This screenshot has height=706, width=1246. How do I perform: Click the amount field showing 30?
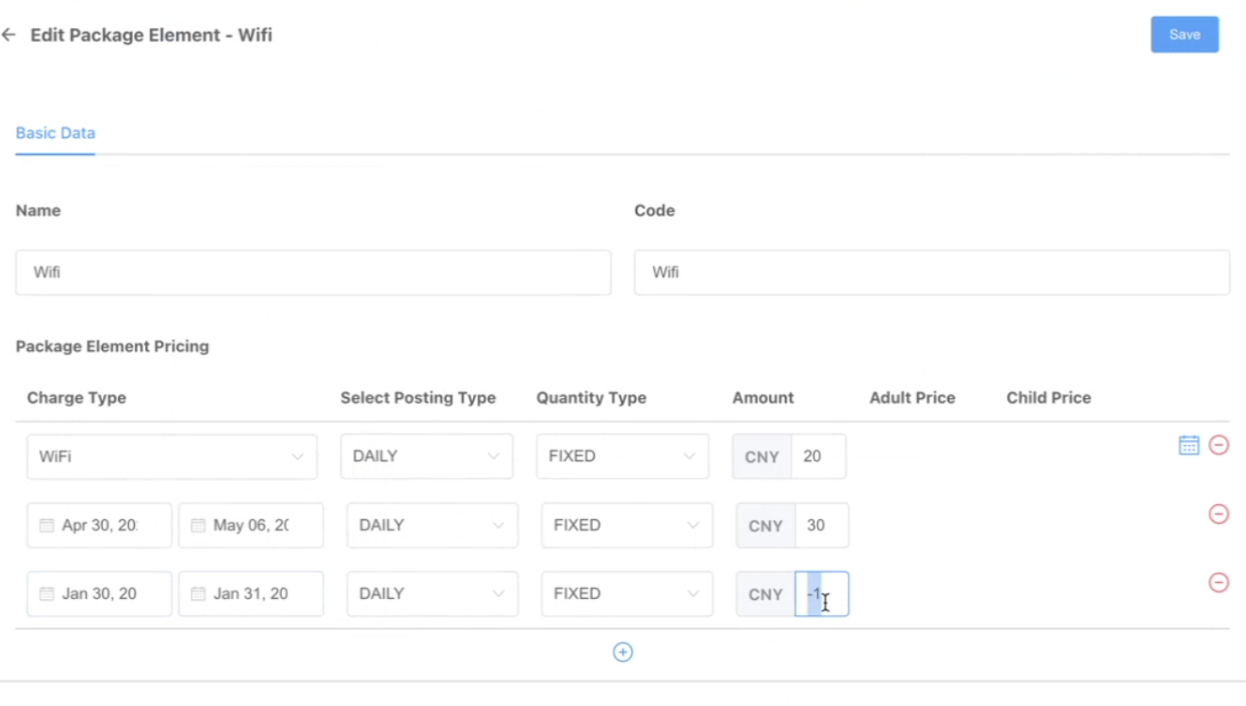[x=821, y=525]
